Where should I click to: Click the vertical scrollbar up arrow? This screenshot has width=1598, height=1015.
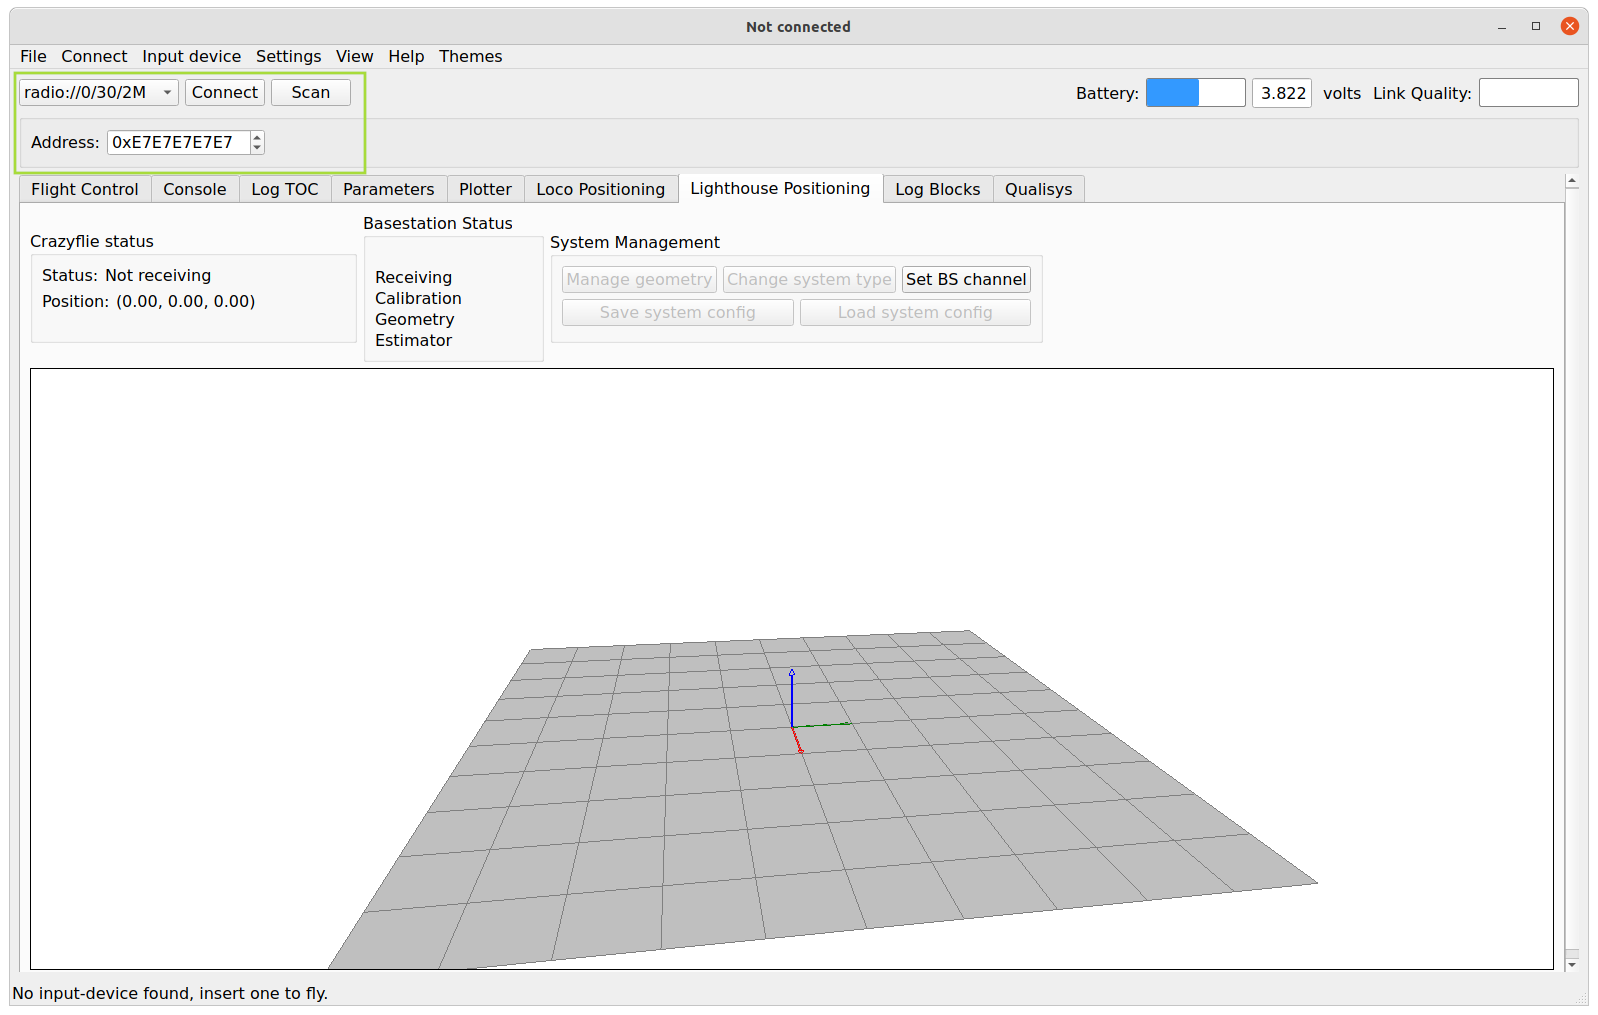point(1572,181)
